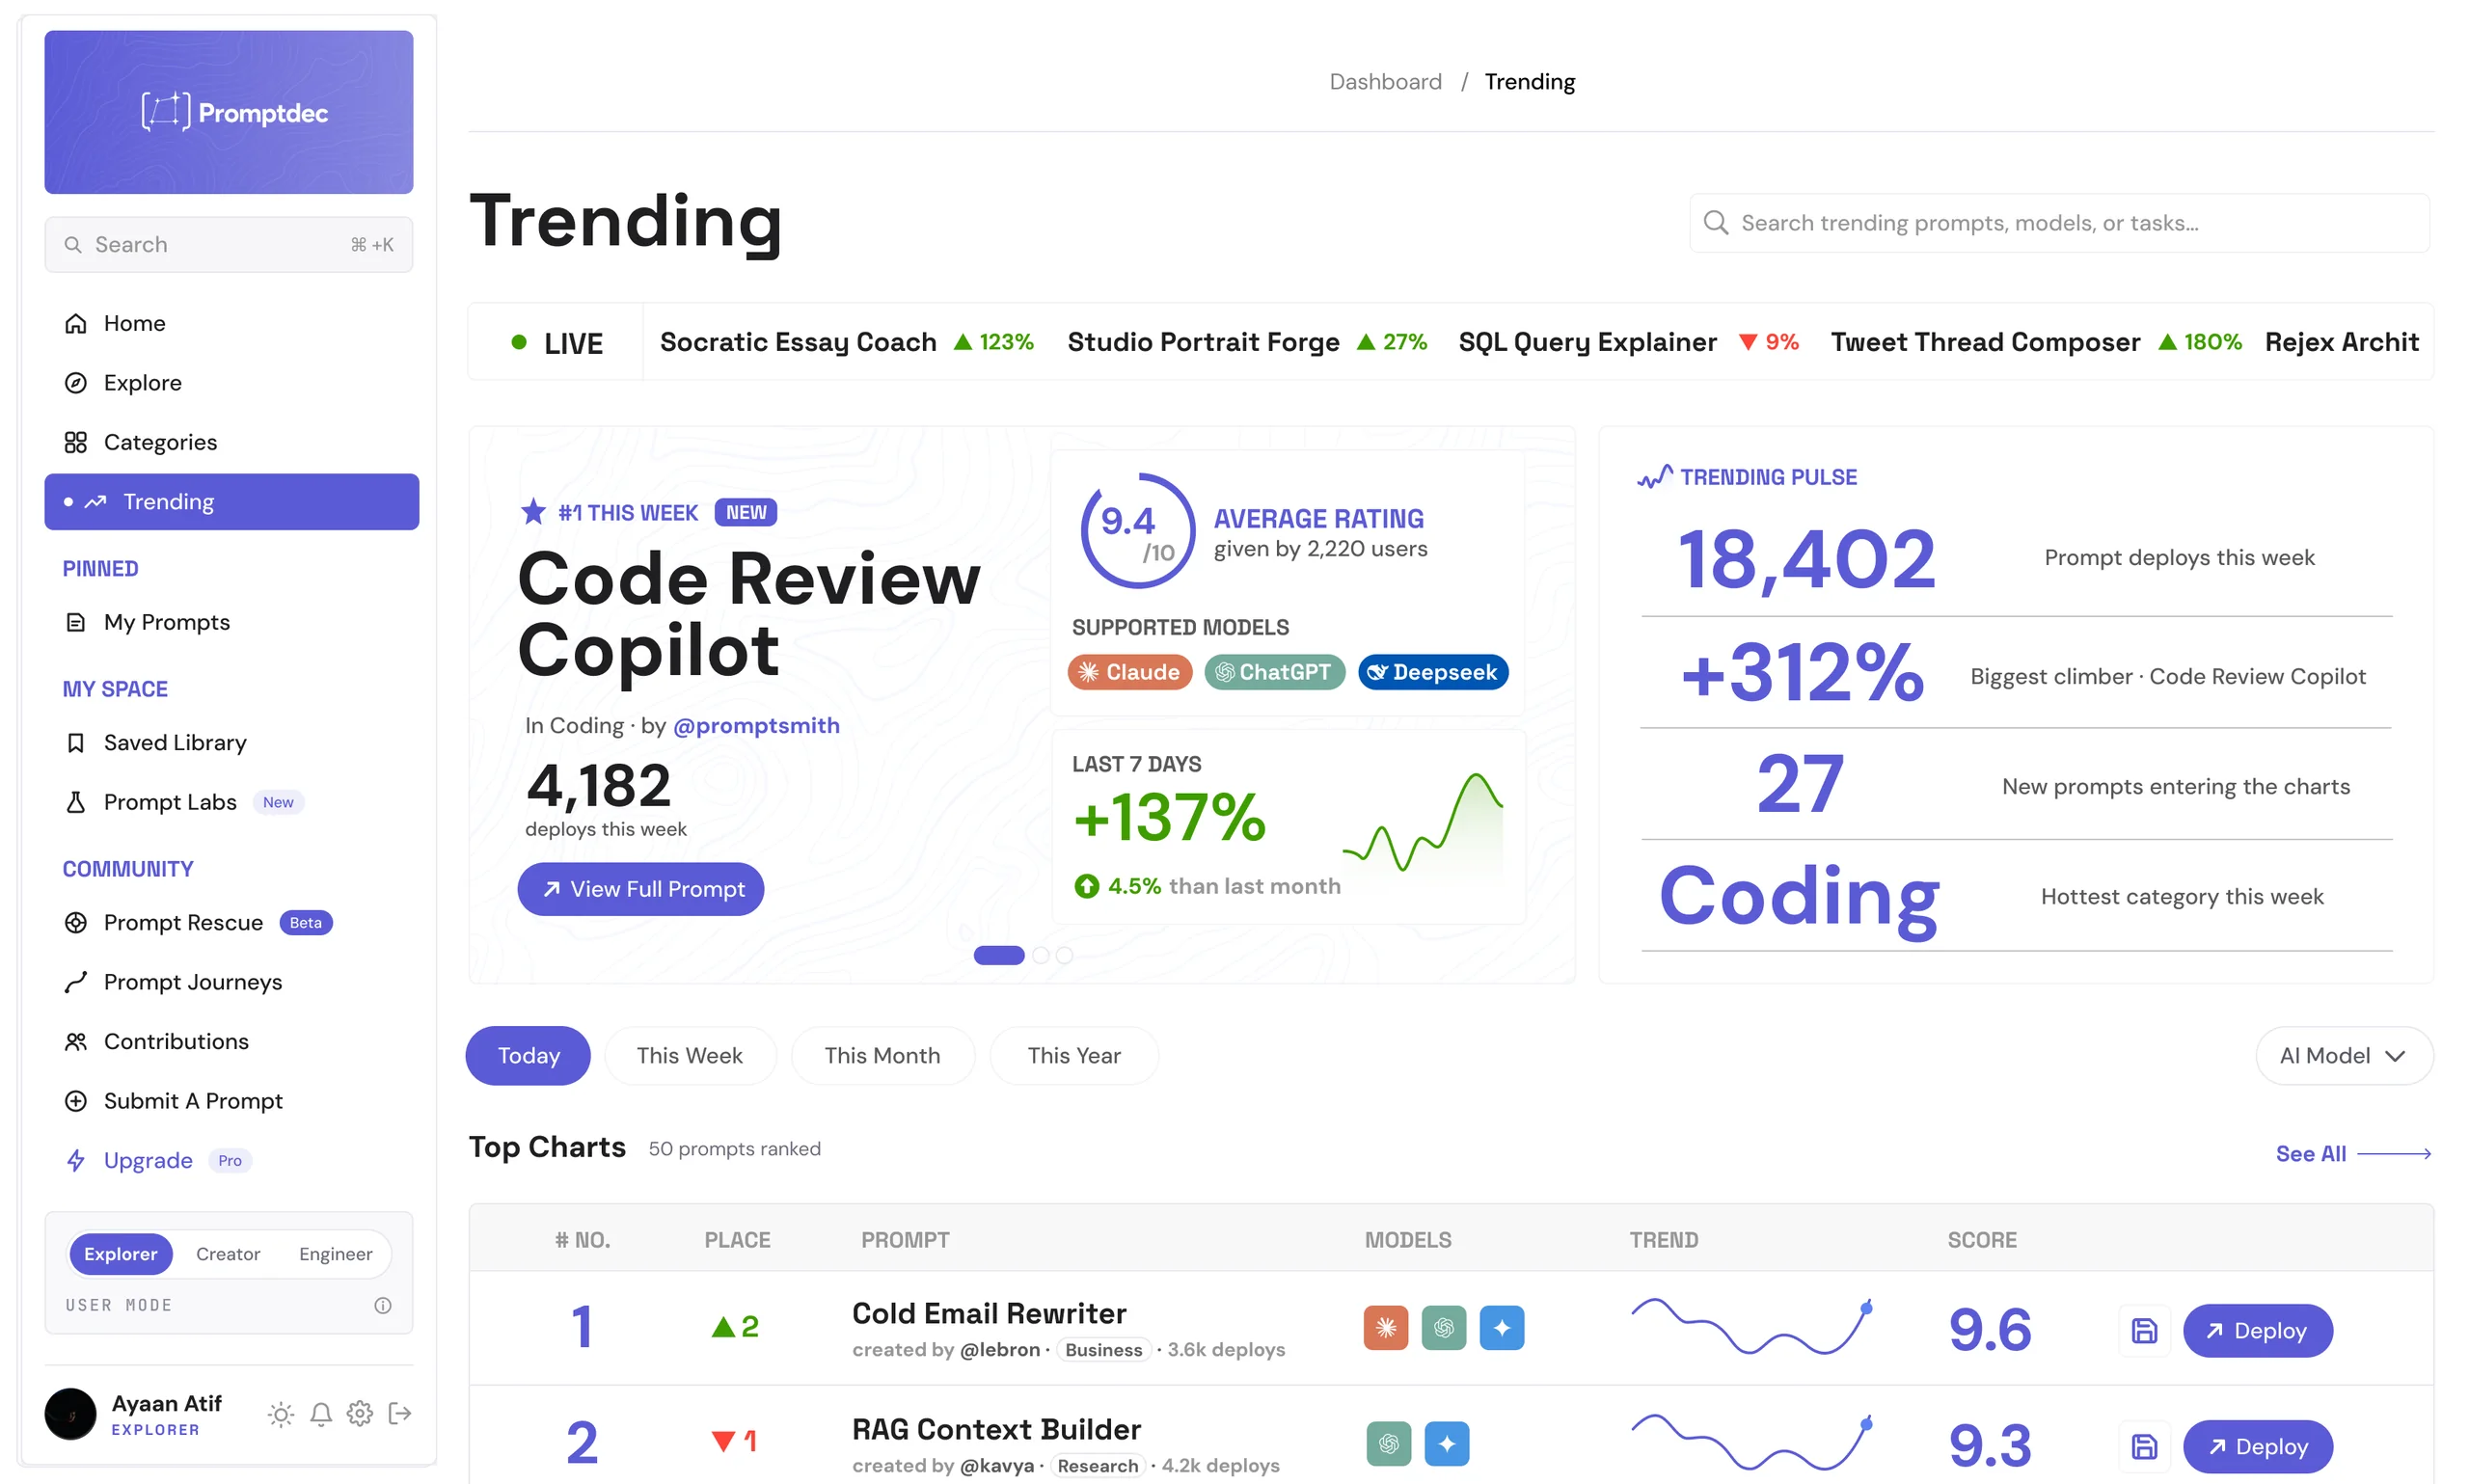Toggle light theme sun icon
Screen dimensions: 2469x1484
pyautogui.click(x=281, y=1413)
